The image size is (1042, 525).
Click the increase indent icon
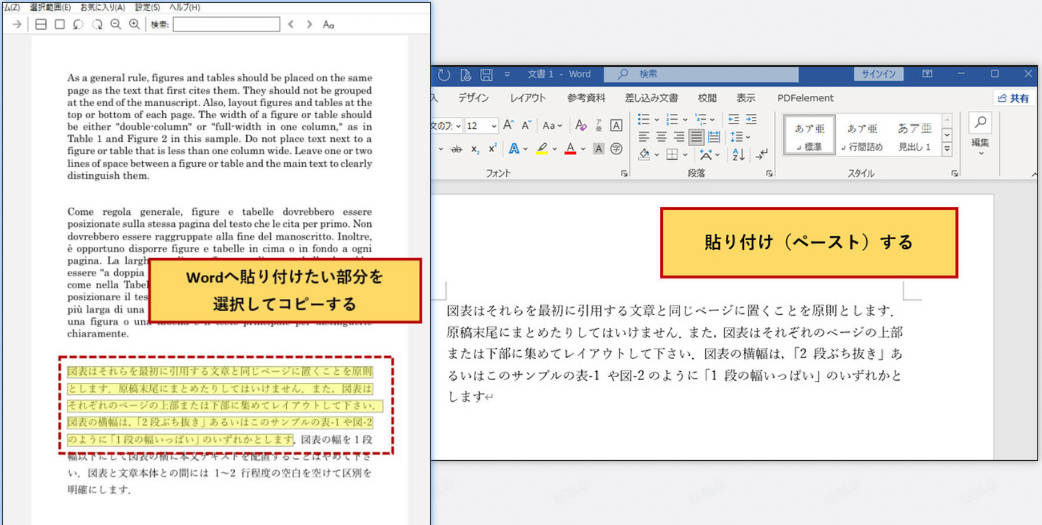coord(751,120)
